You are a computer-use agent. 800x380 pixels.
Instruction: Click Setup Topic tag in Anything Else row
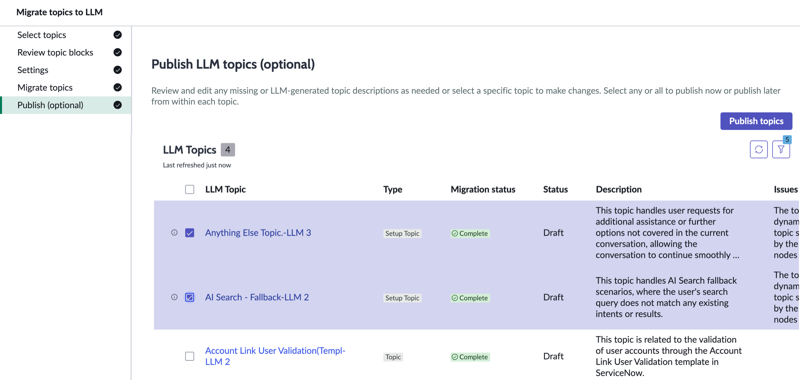[x=403, y=234]
